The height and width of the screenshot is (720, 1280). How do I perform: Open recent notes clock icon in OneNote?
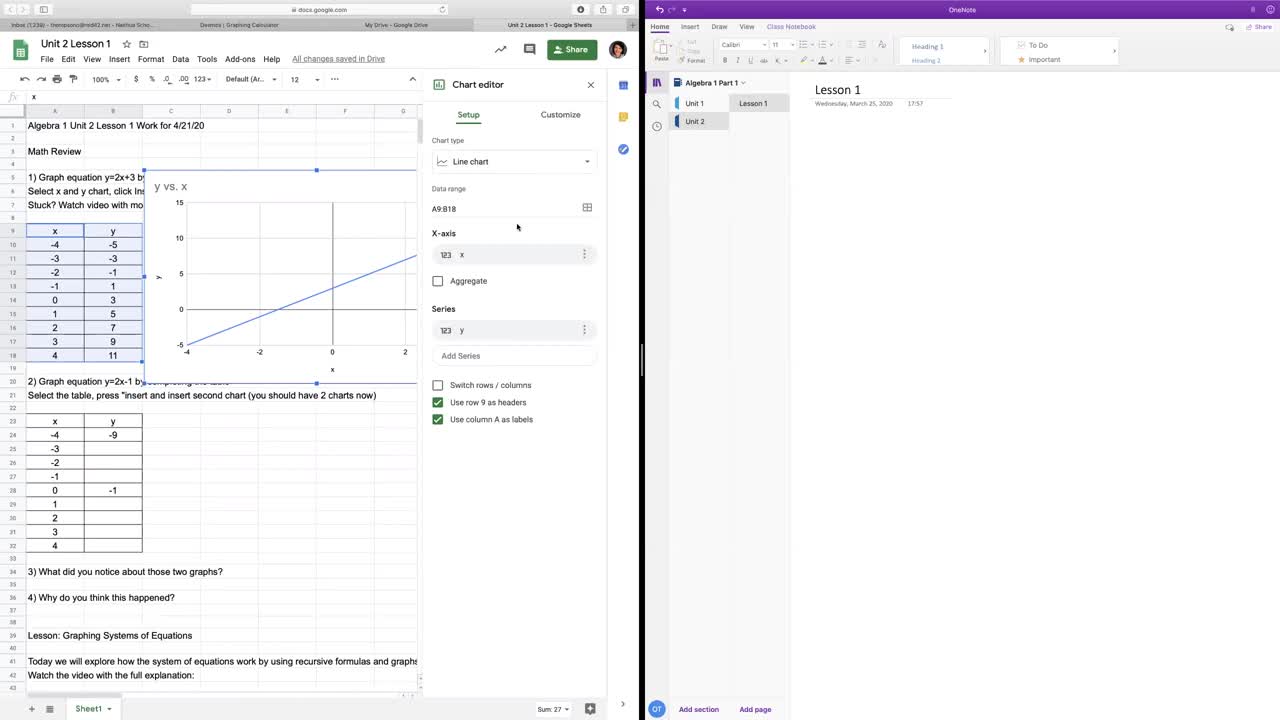point(657,126)
